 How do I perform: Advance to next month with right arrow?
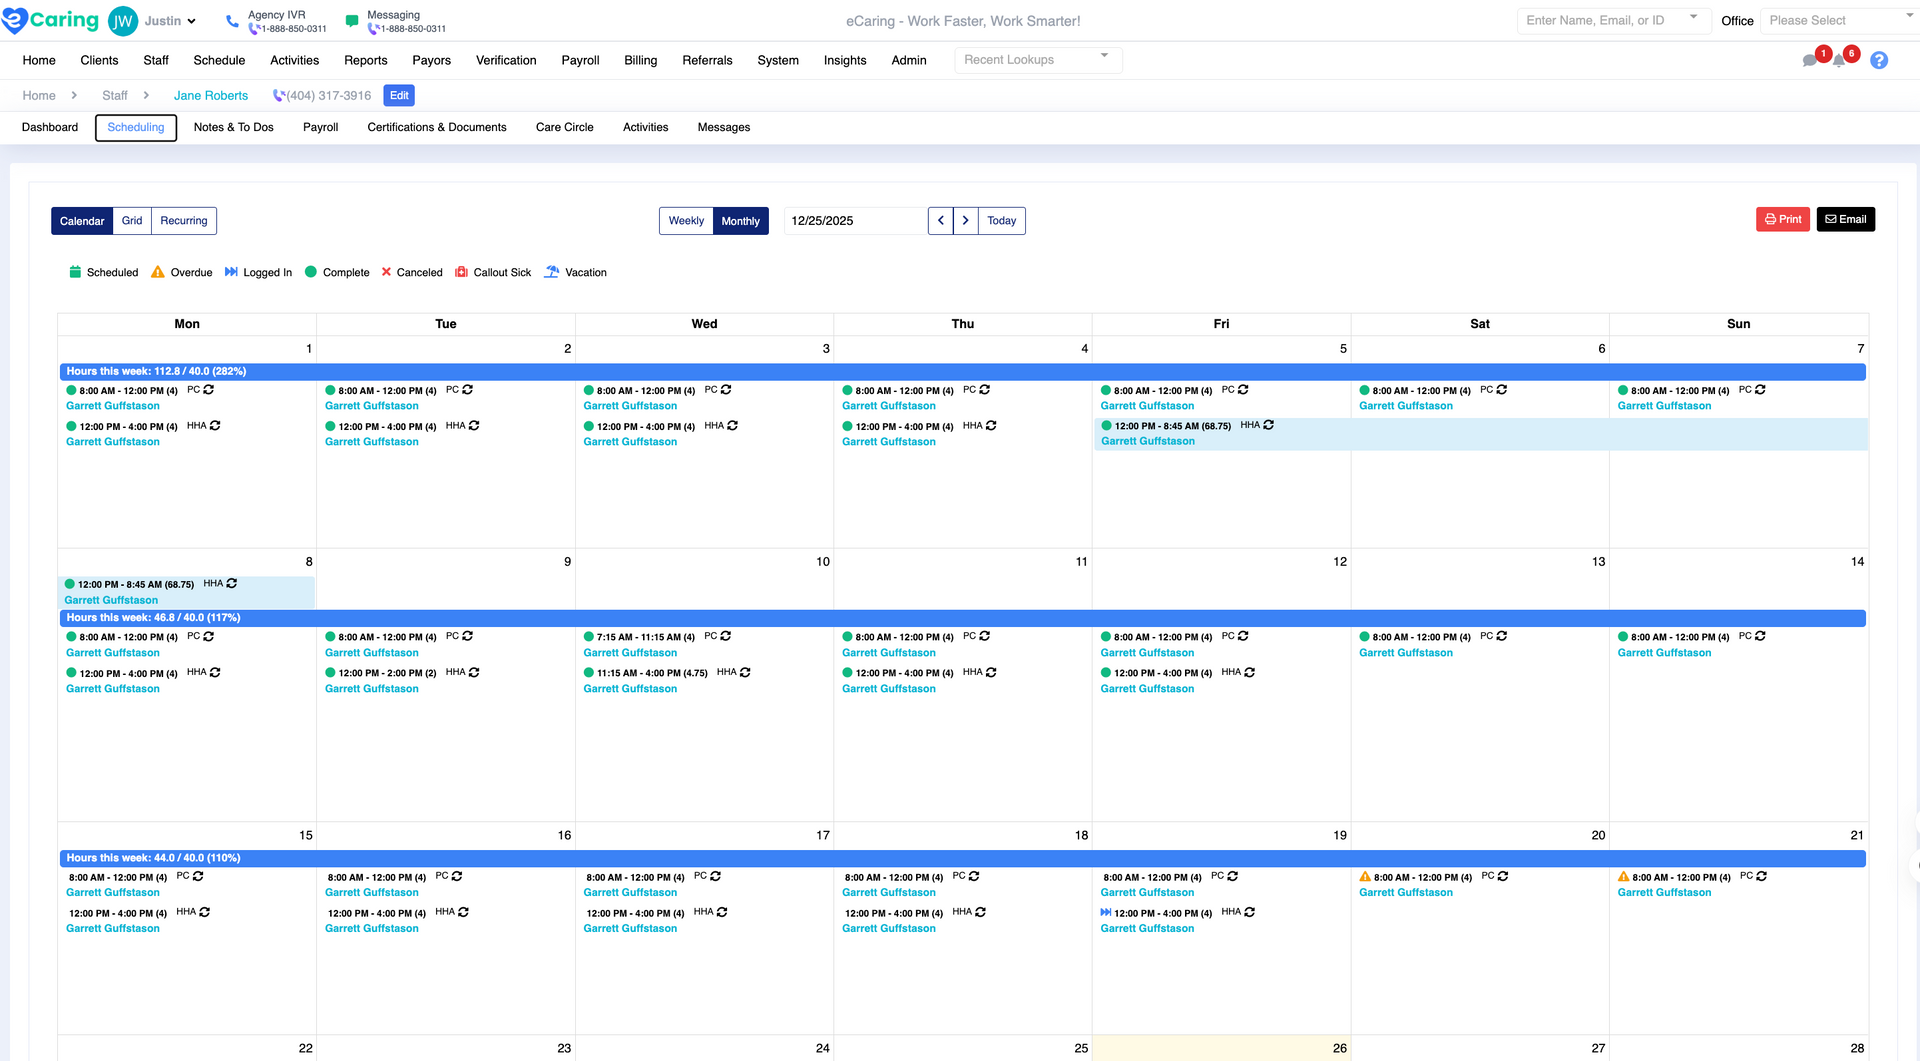pos(965,221)
